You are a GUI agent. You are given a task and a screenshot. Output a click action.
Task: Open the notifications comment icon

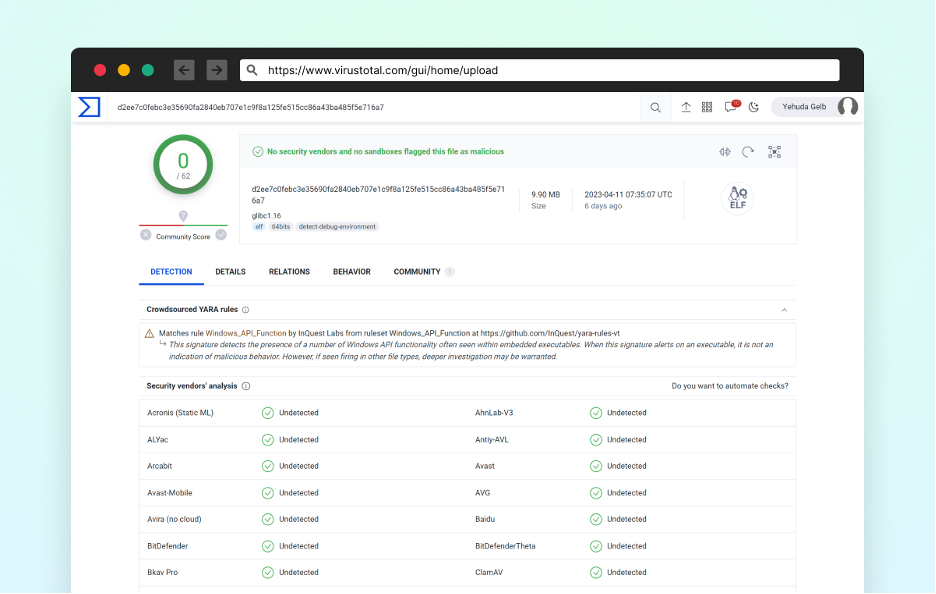click(x=731, y=107)
